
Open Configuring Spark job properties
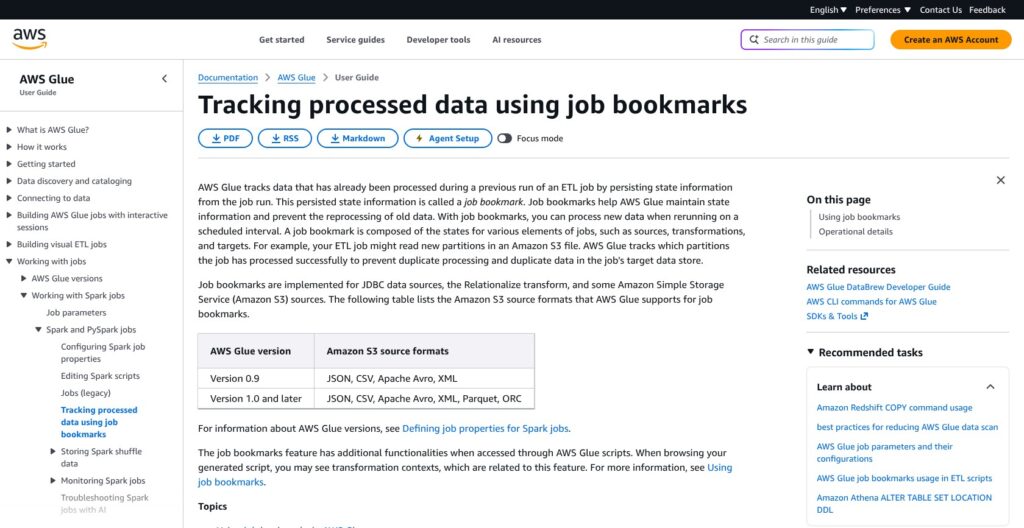(x=103, y=353)
